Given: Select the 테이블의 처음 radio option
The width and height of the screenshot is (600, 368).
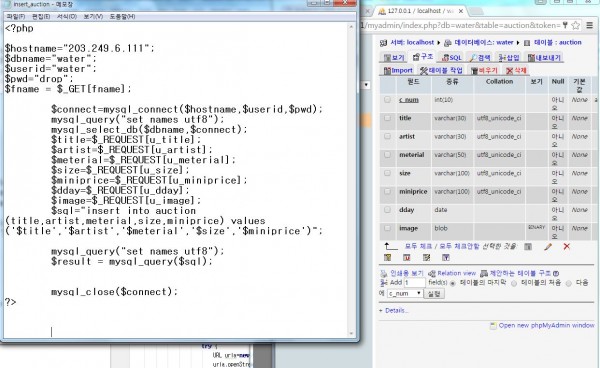Looking at the screenshot, I should pos(514,283).
